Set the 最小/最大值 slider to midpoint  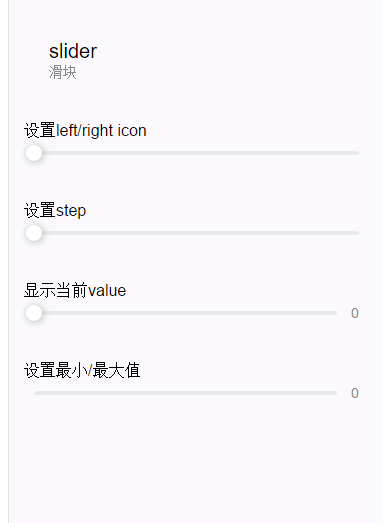click(185, 393)
